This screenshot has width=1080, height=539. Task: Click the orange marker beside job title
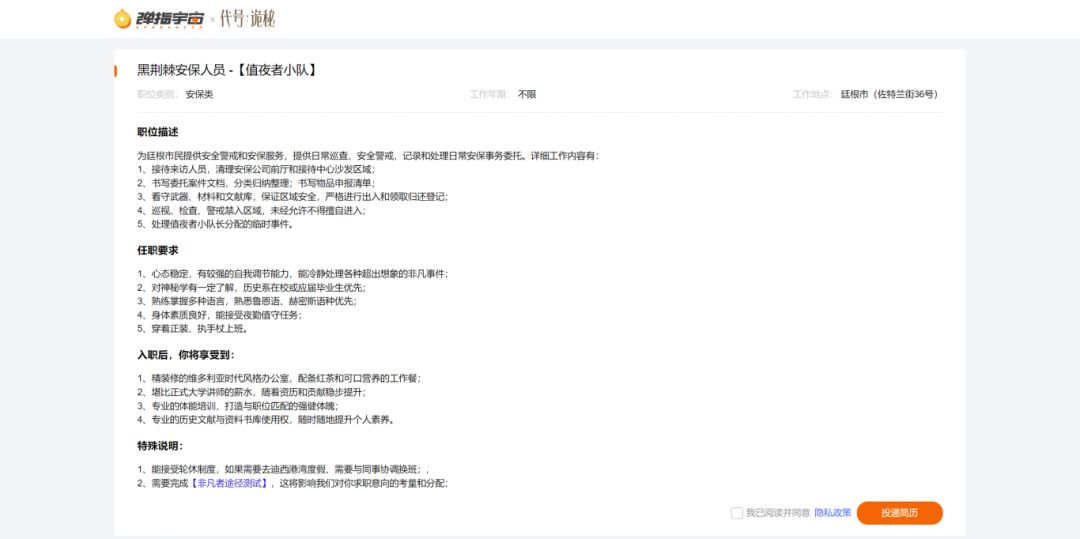[x=116, y=70]
